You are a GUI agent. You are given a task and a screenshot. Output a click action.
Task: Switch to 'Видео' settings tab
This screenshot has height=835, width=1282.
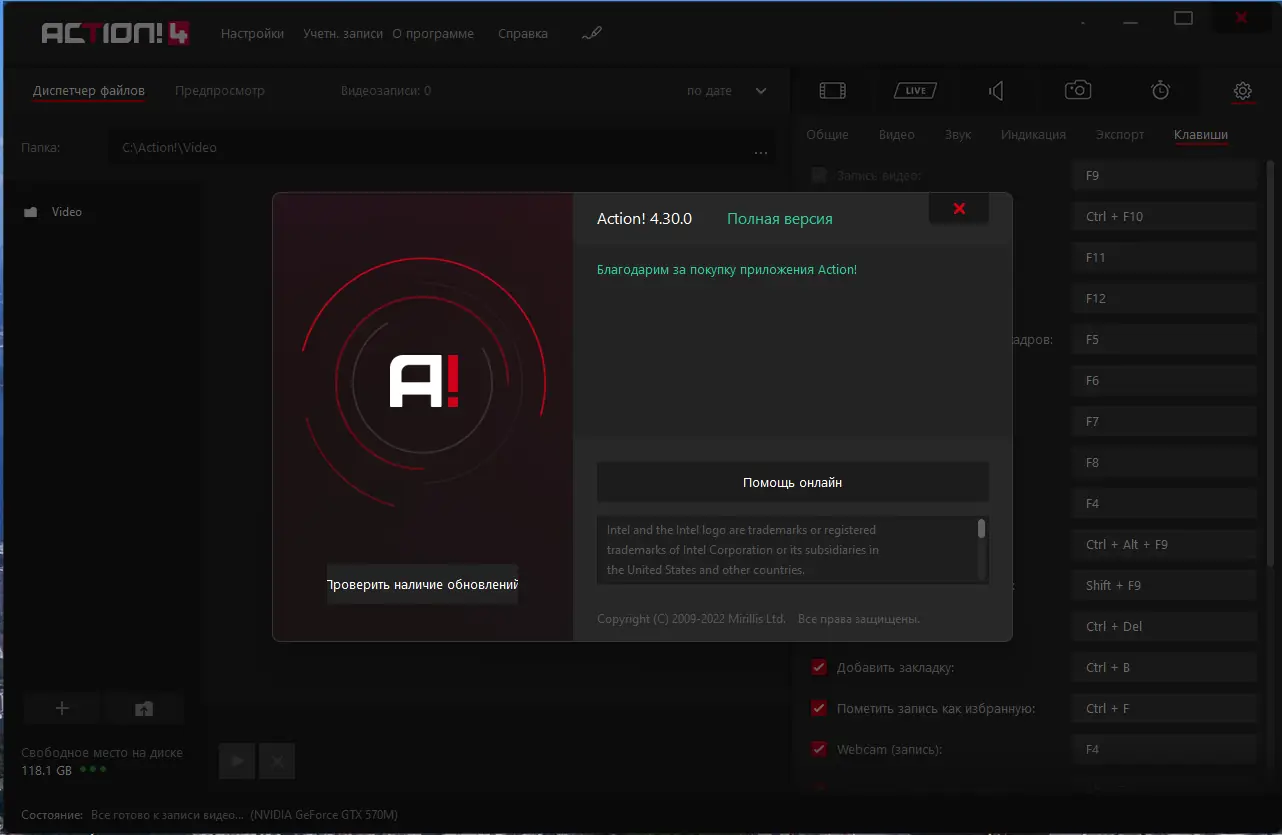897,134
